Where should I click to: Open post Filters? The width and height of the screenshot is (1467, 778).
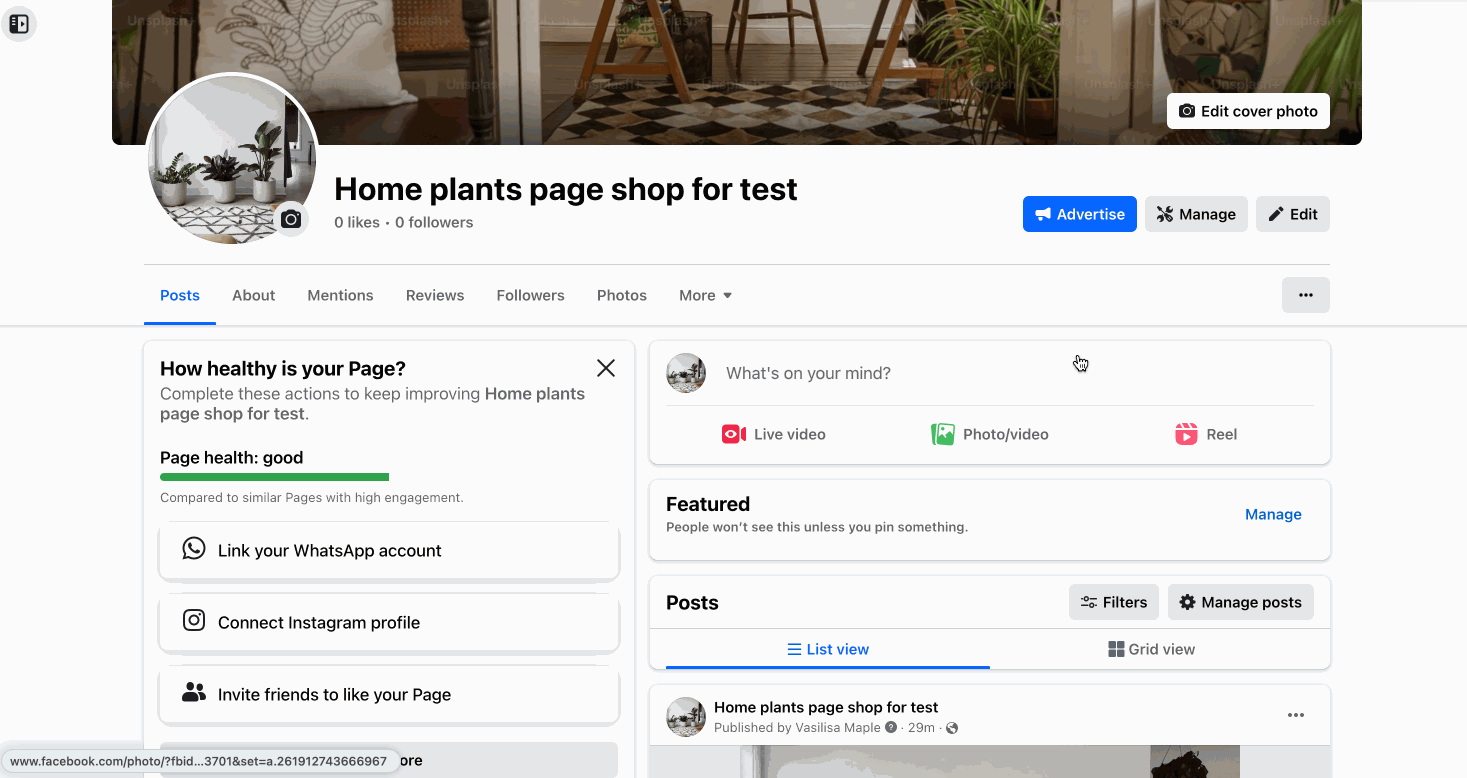(1113, 602)
